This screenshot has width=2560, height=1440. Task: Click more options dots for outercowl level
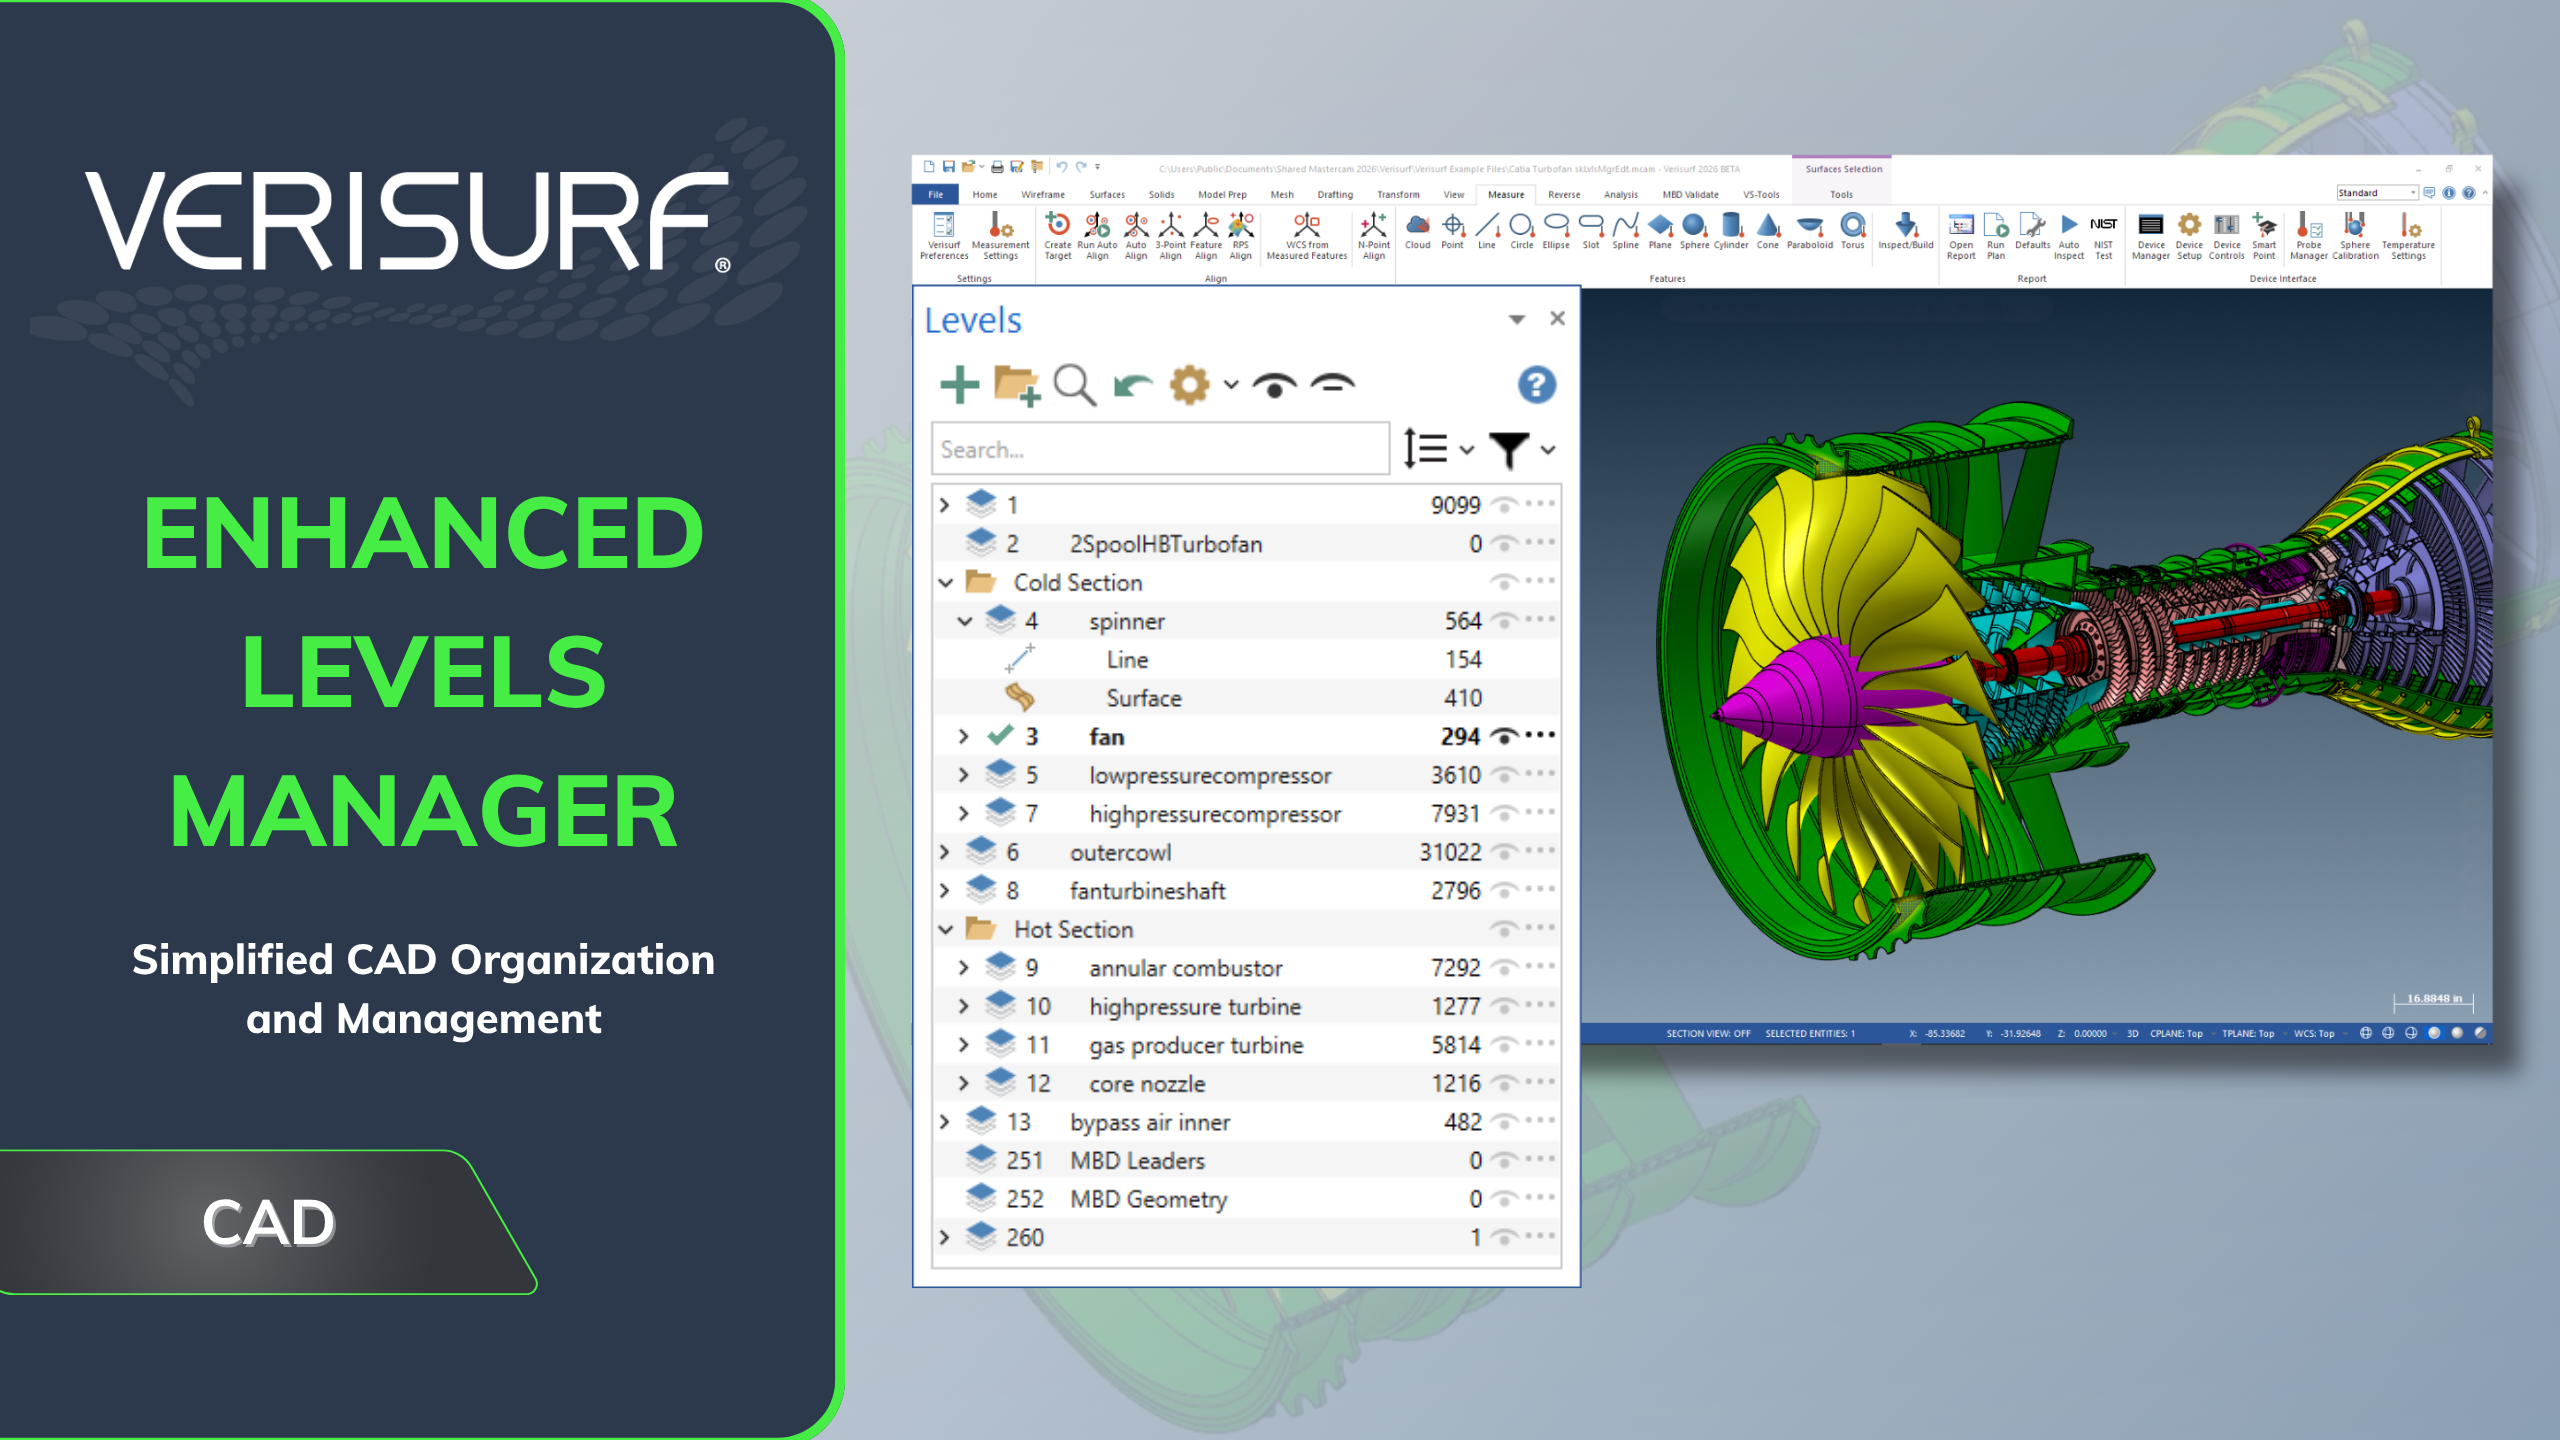[1541, 851]
